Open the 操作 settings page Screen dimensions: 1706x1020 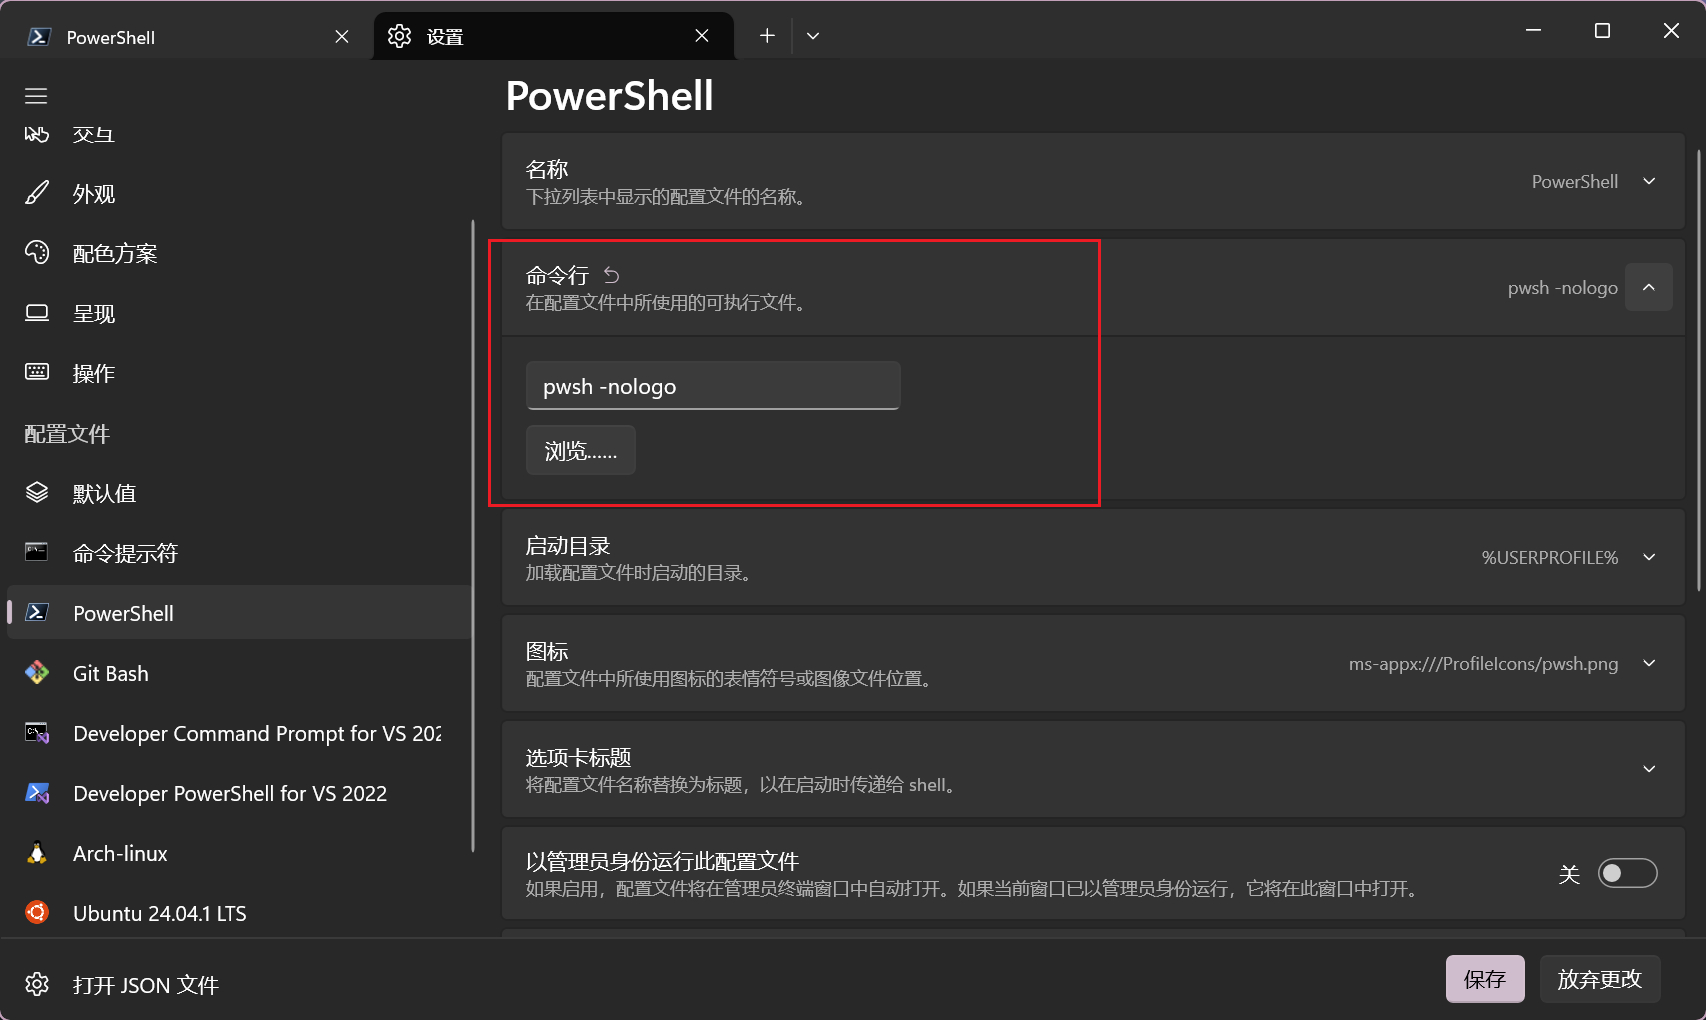(x=239, y=373)
